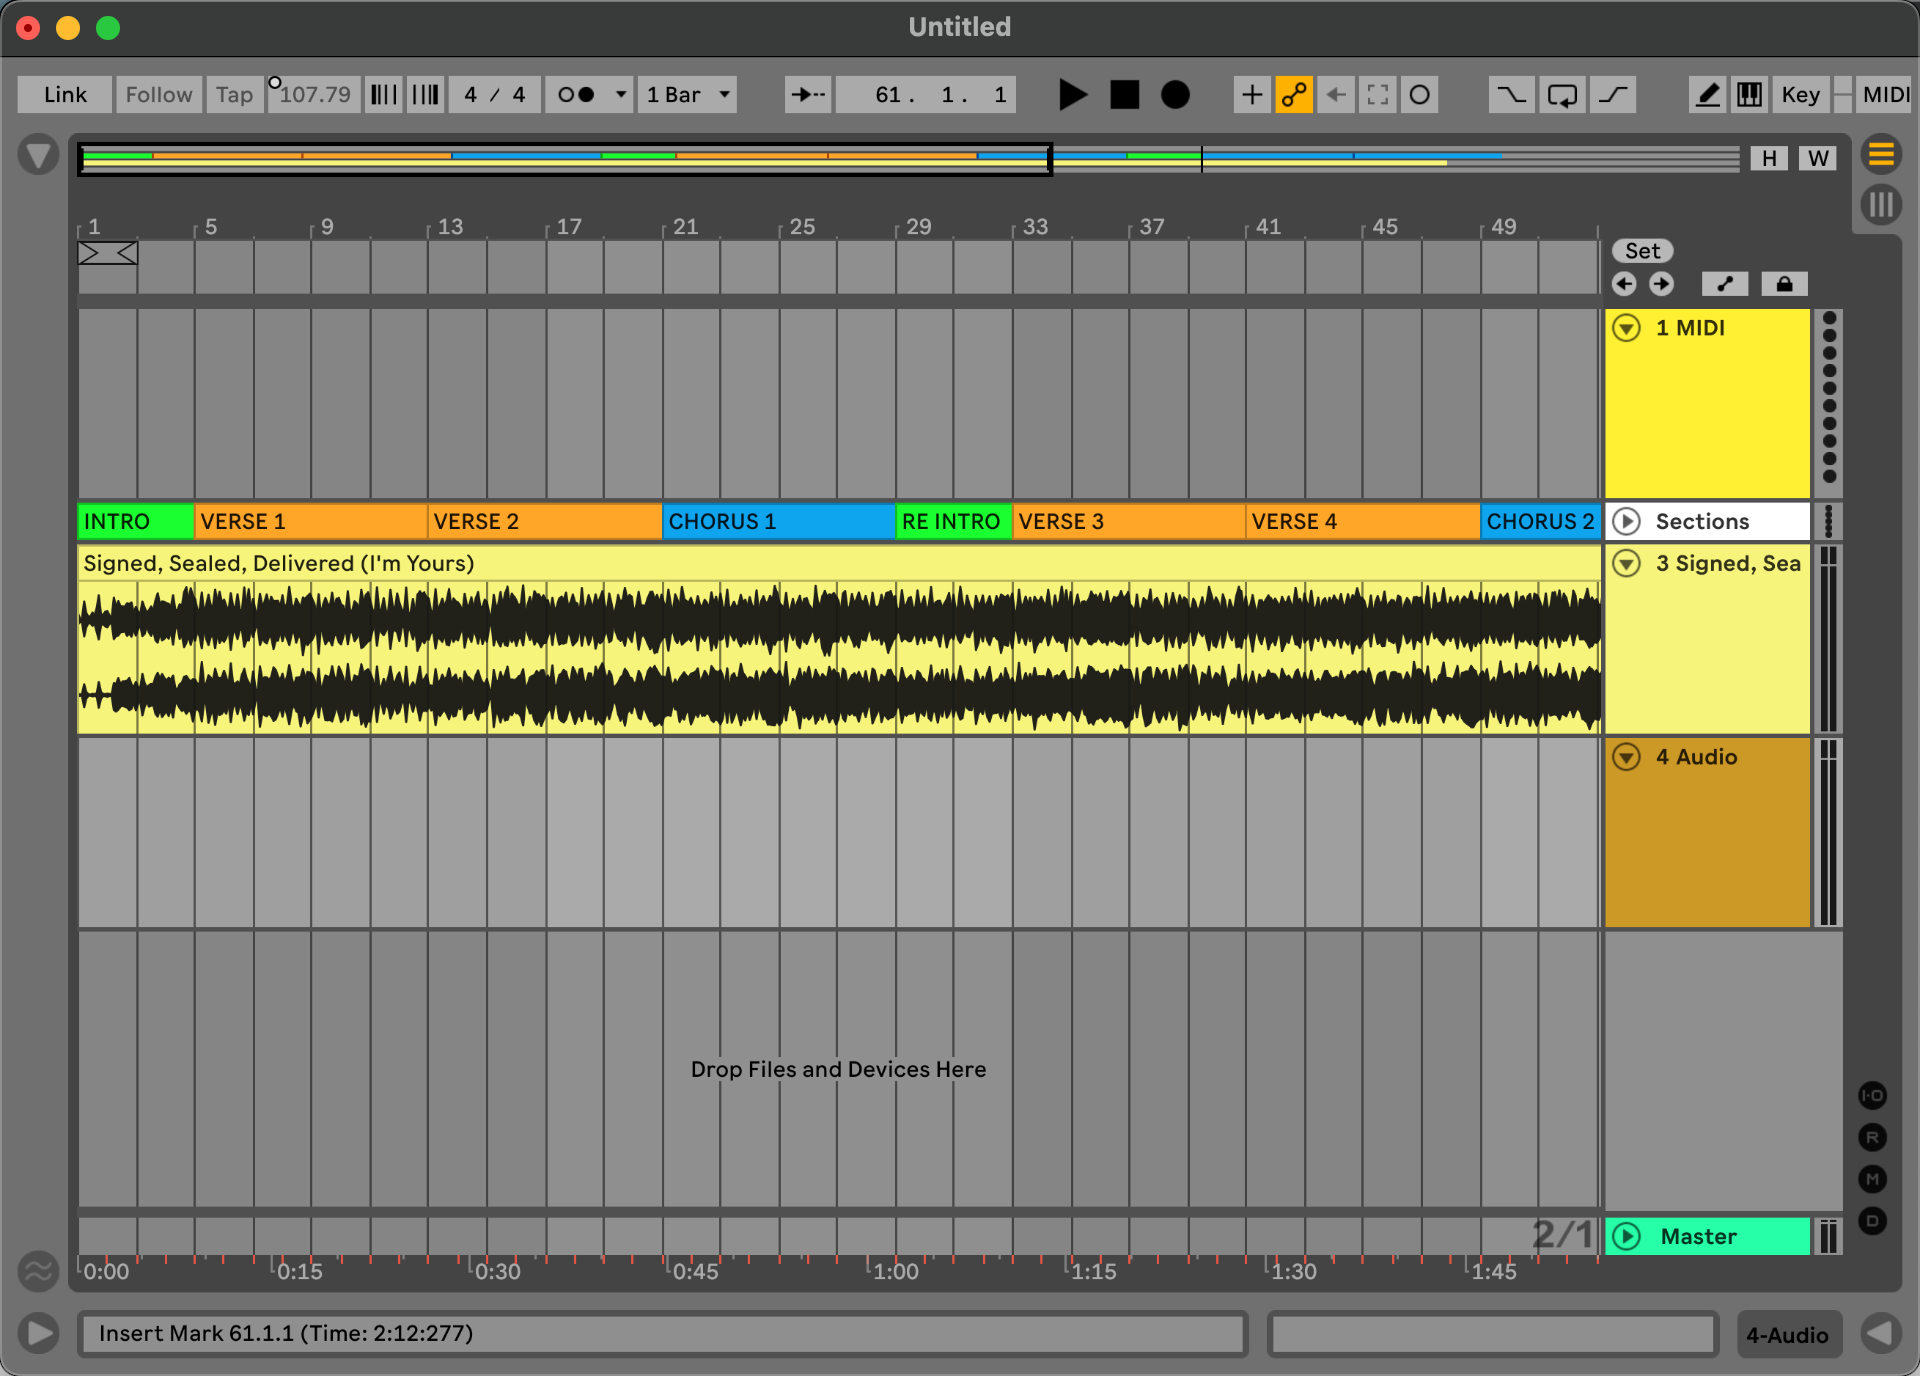The width and height of the screenshot is (1920, 1376).
Task: Click Re-enable Automation arrow button
Action: click(x=1336, y=95)
